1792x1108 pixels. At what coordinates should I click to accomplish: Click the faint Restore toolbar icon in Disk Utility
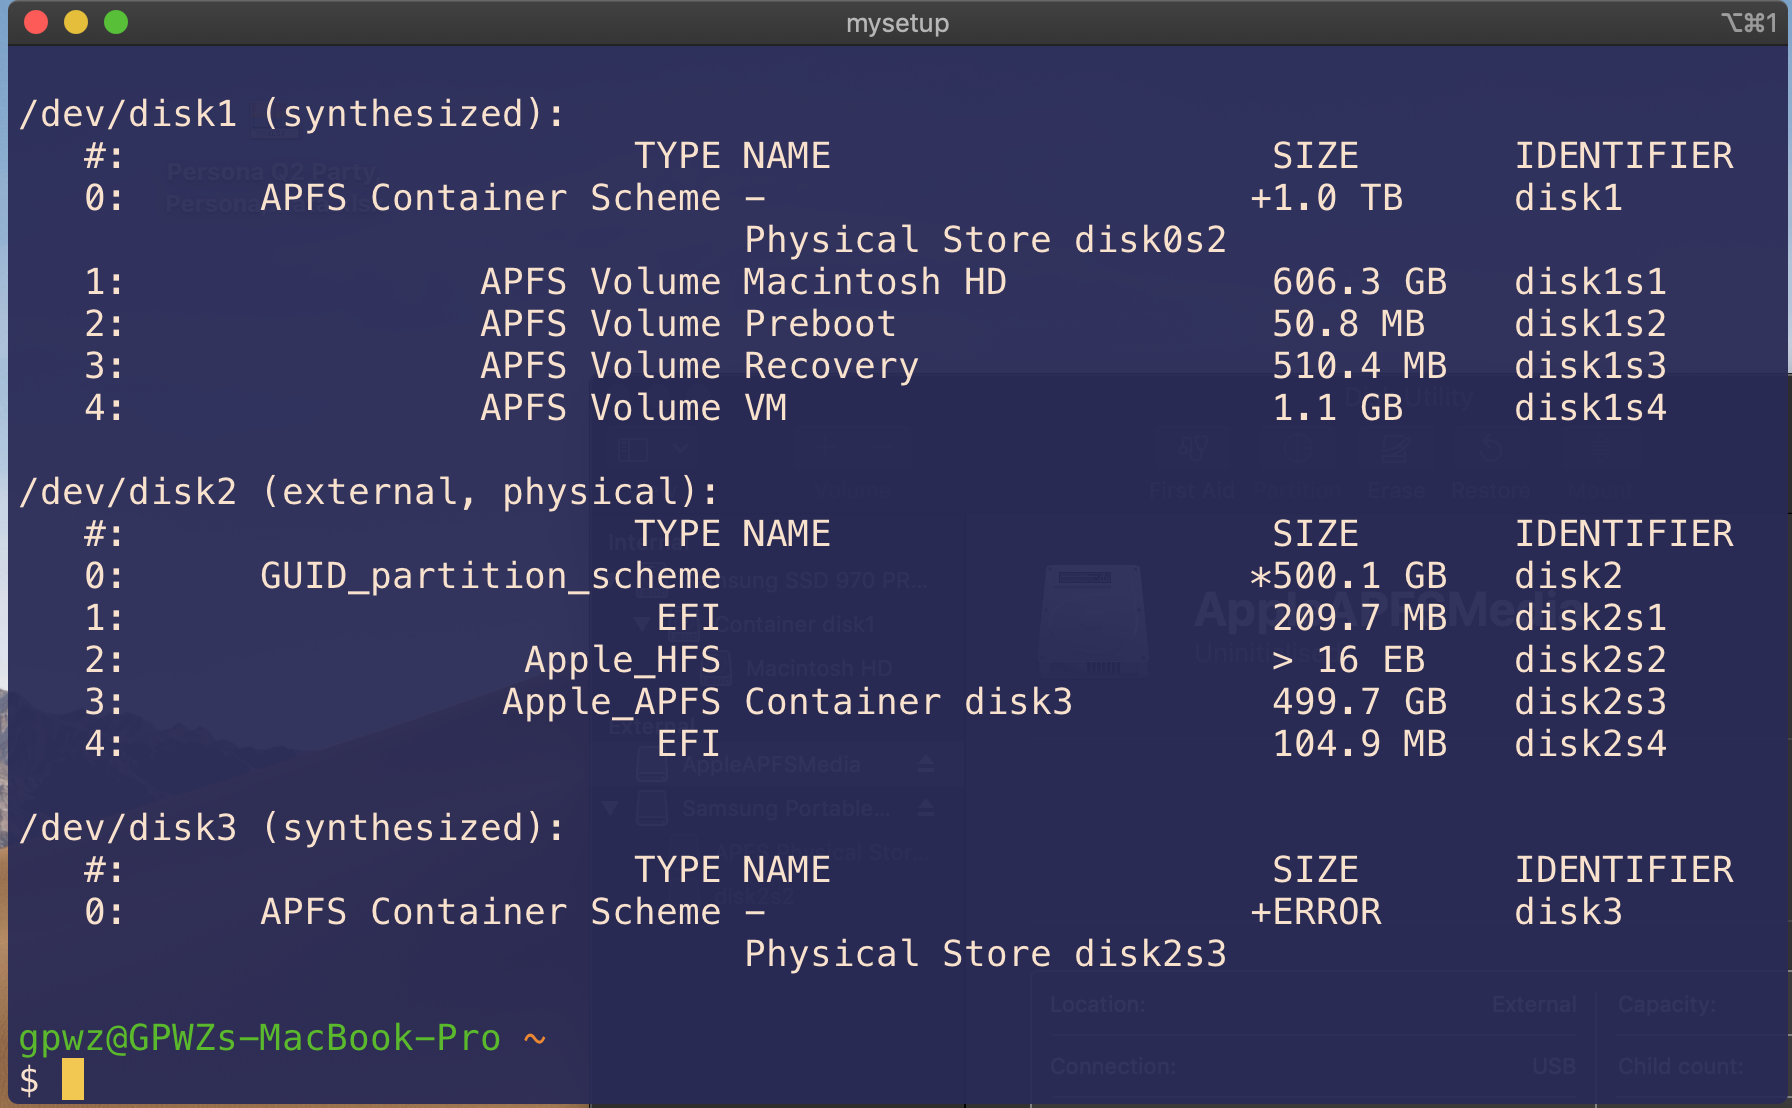point(1490,448)
